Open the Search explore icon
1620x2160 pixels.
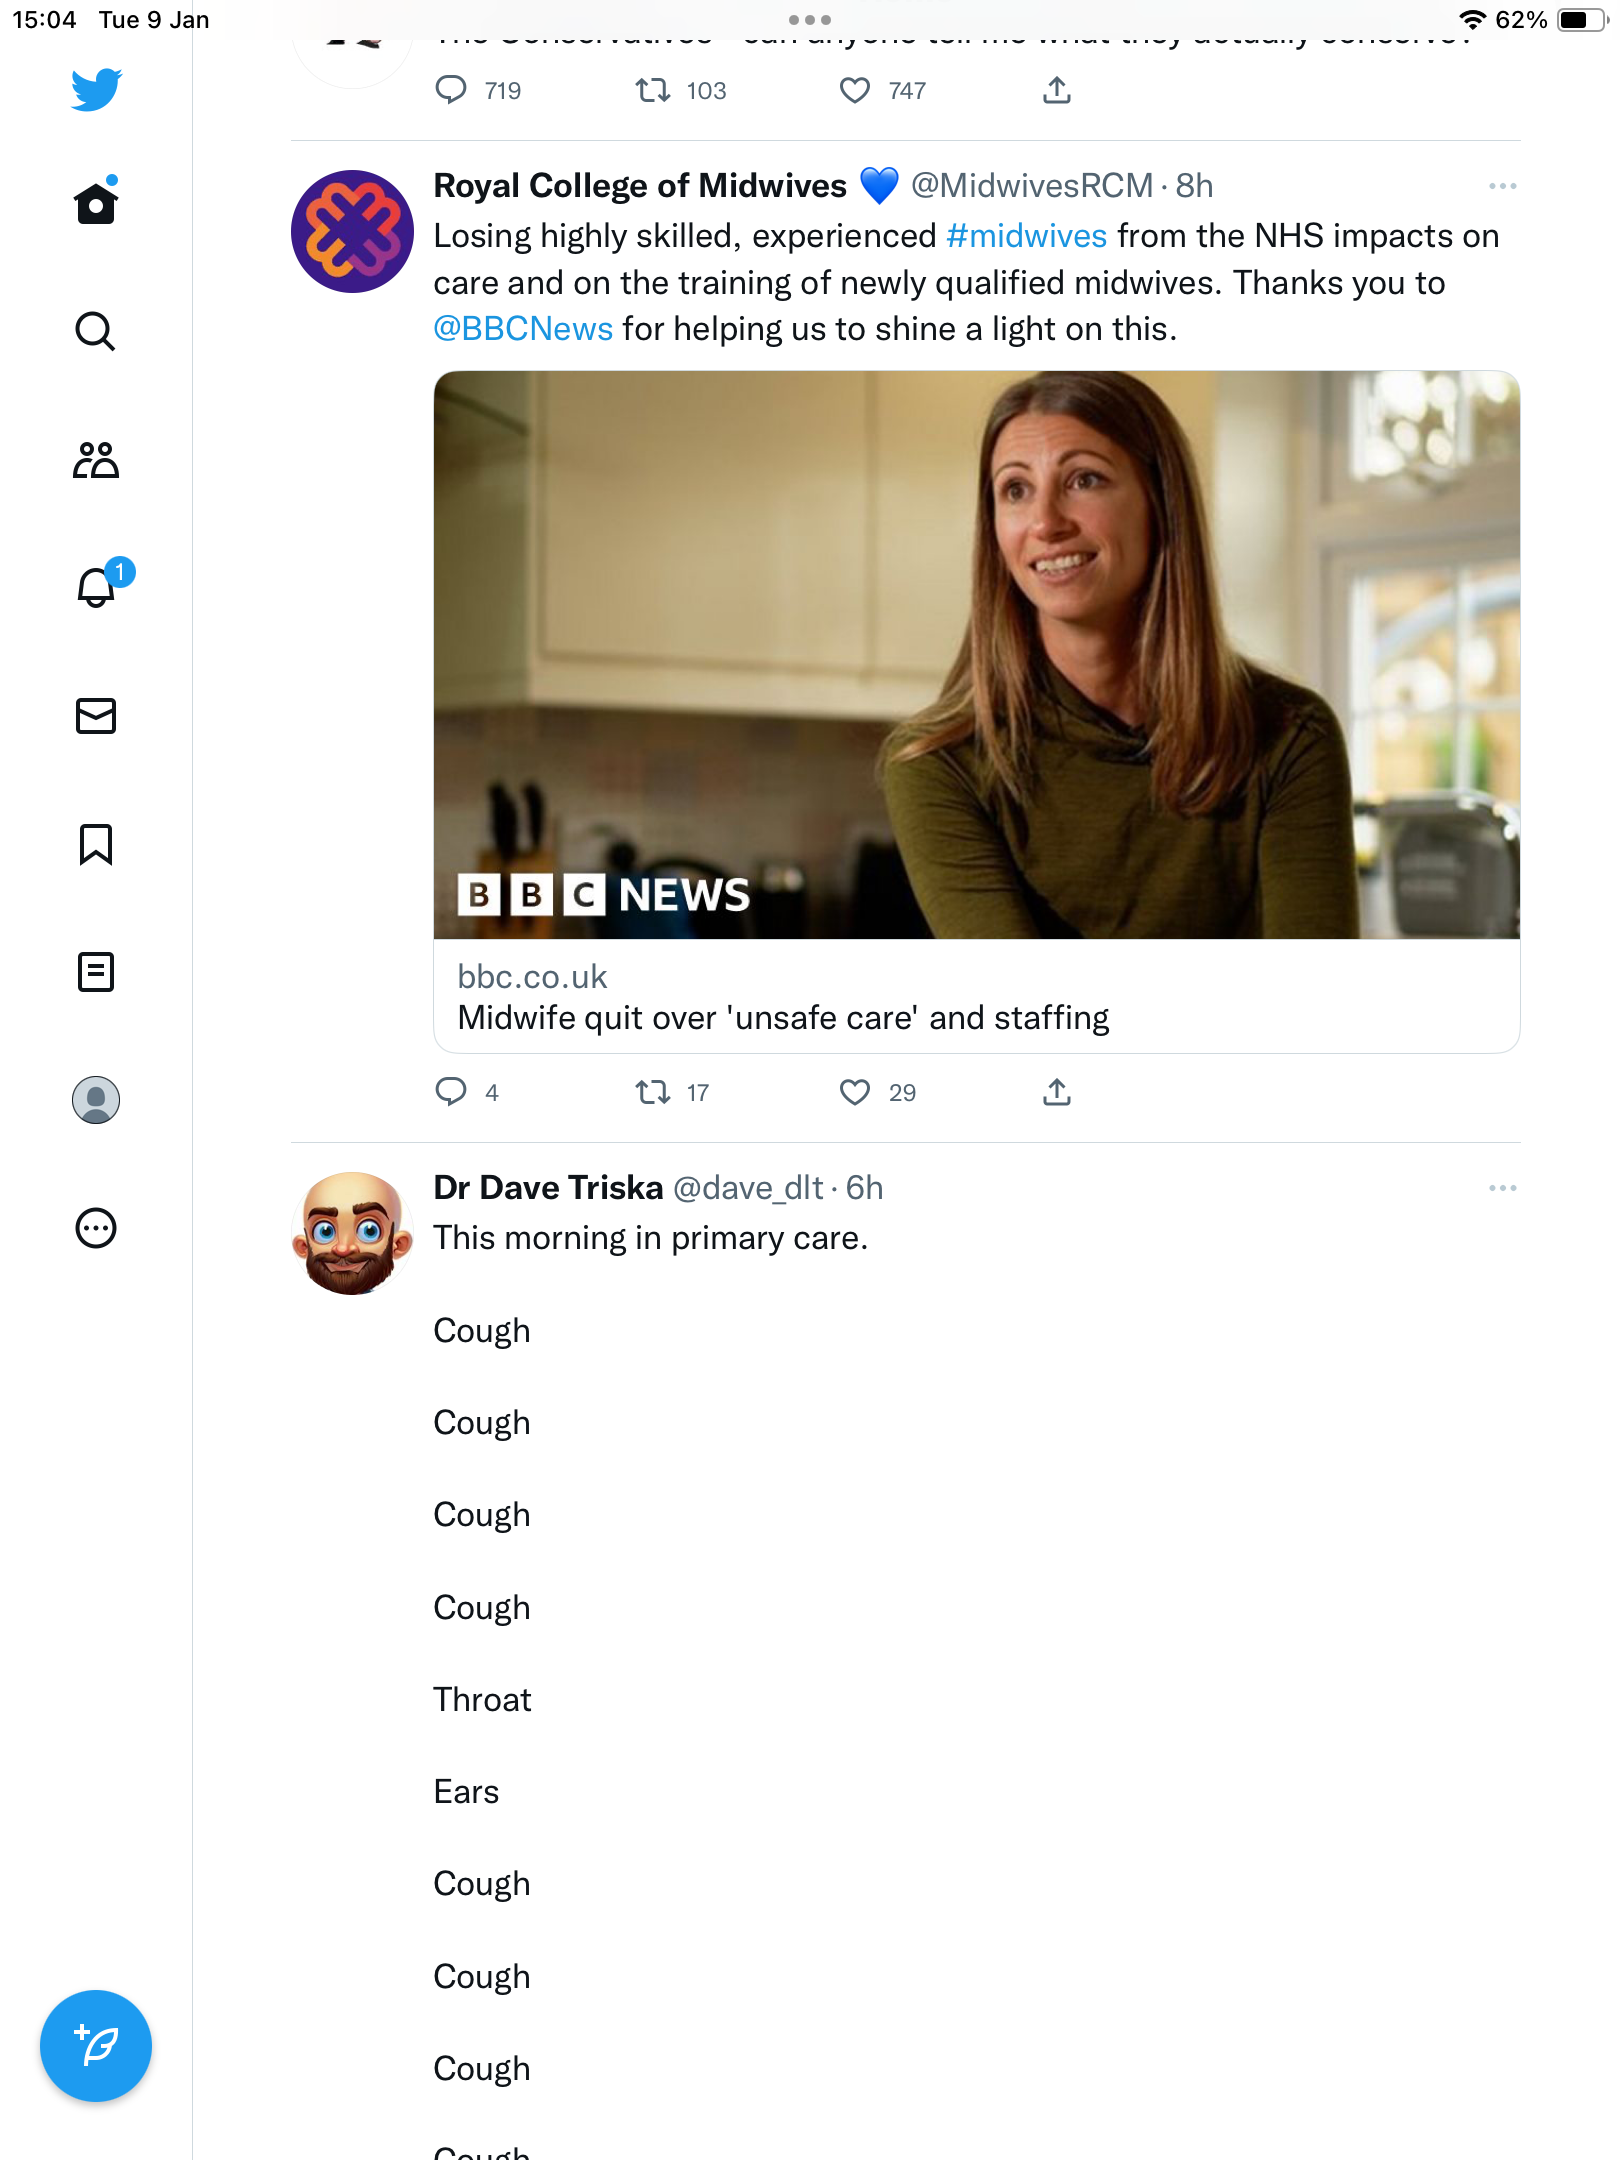tap(96, 331)
